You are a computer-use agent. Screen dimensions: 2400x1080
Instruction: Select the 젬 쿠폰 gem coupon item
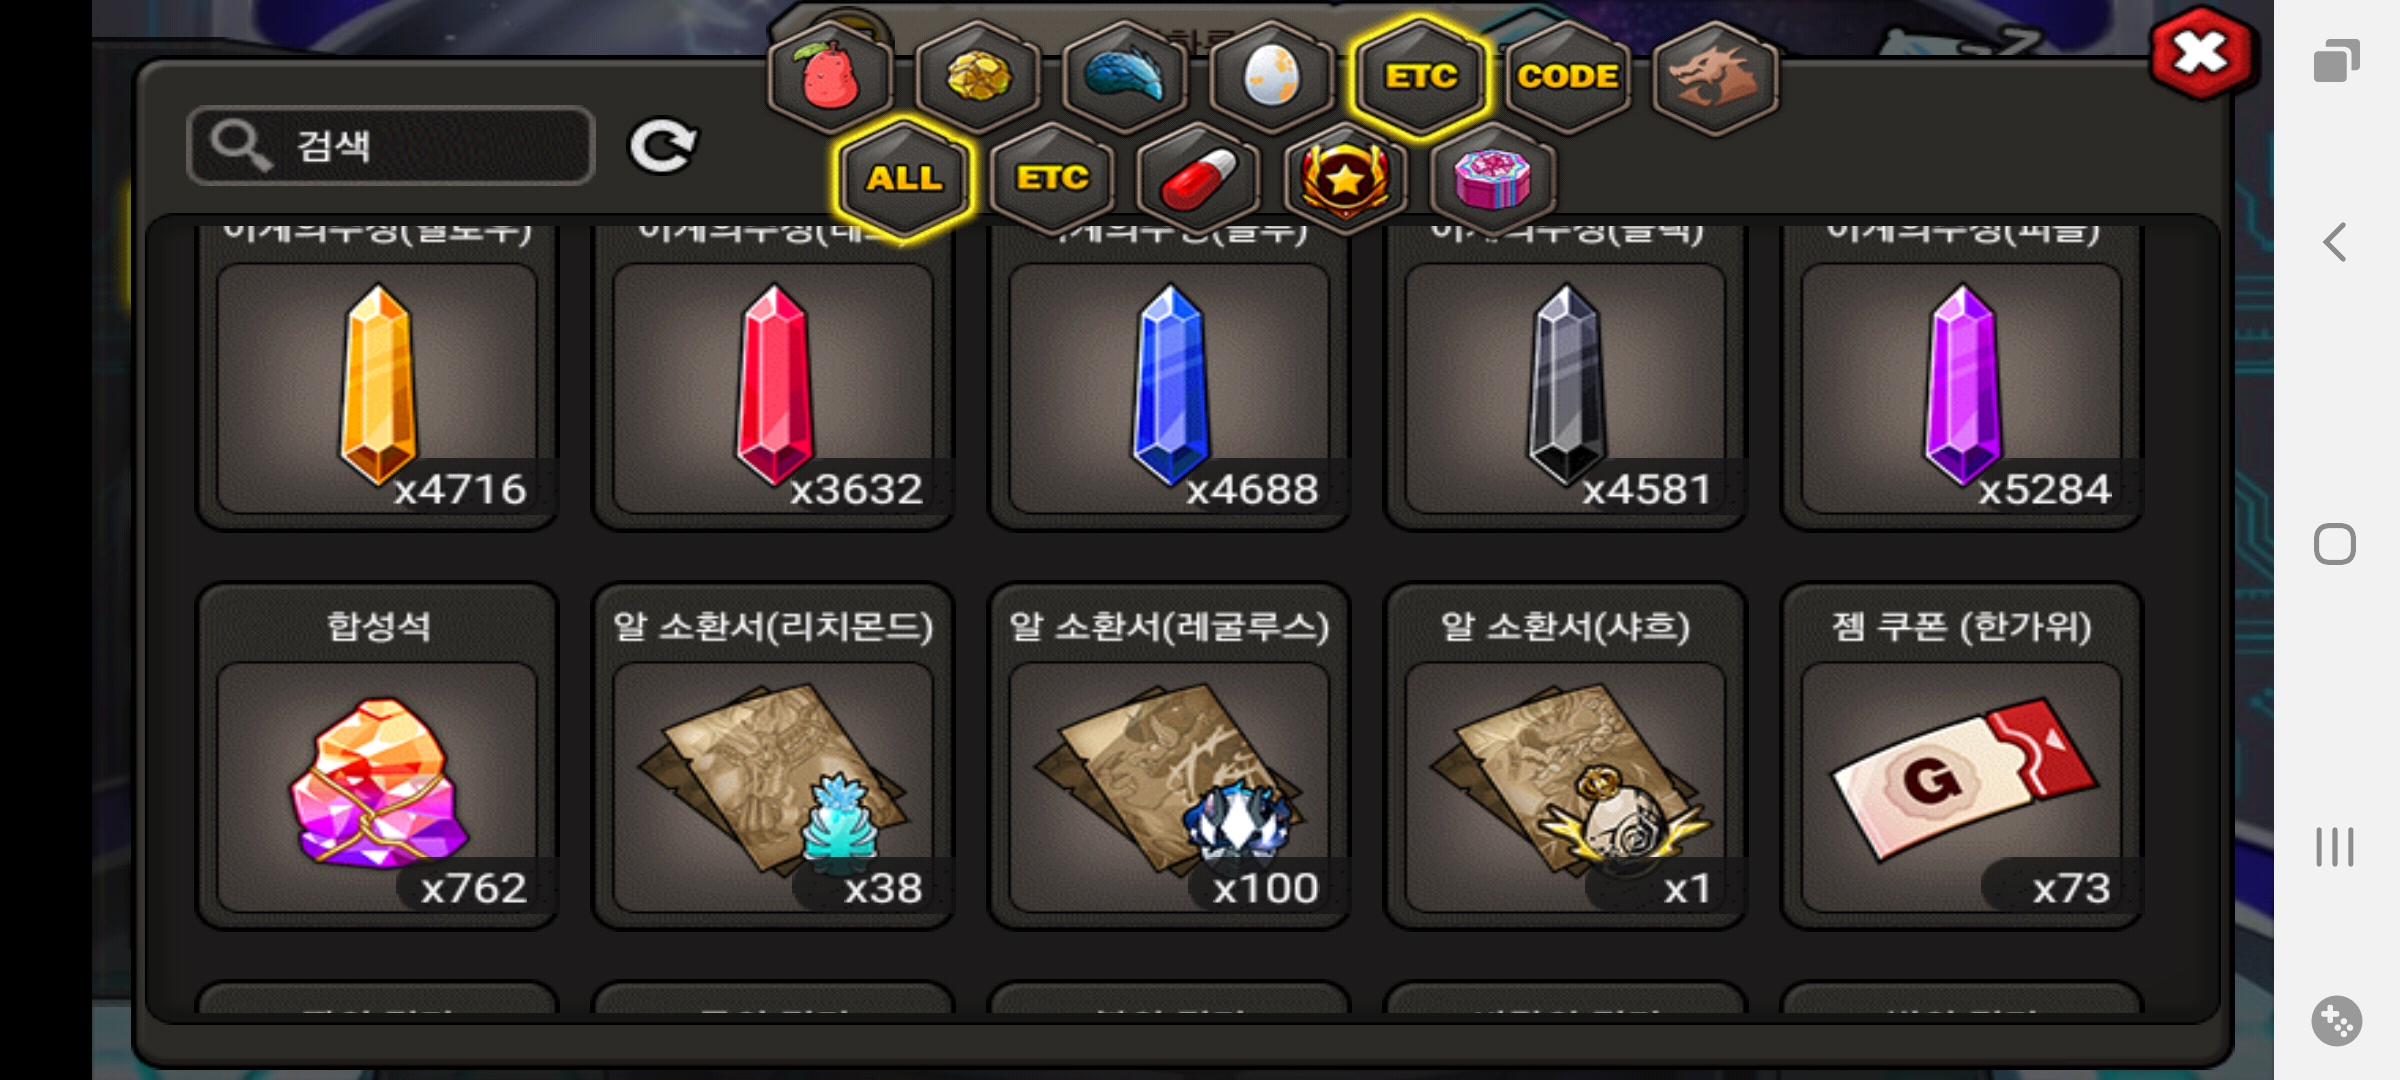1962,757
